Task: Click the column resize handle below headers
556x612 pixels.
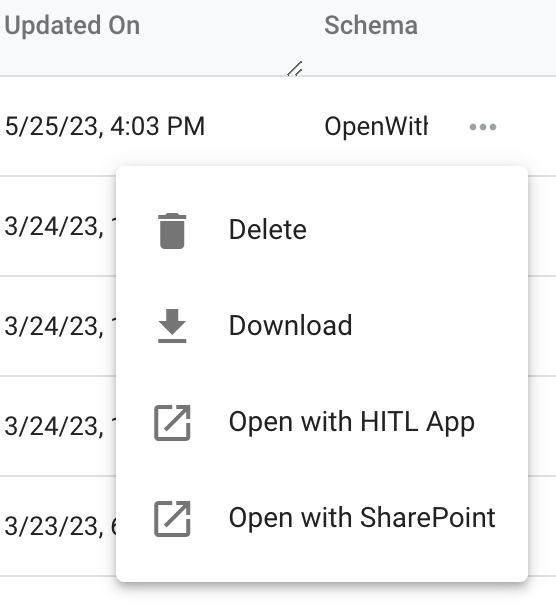Action: [295, 69]
